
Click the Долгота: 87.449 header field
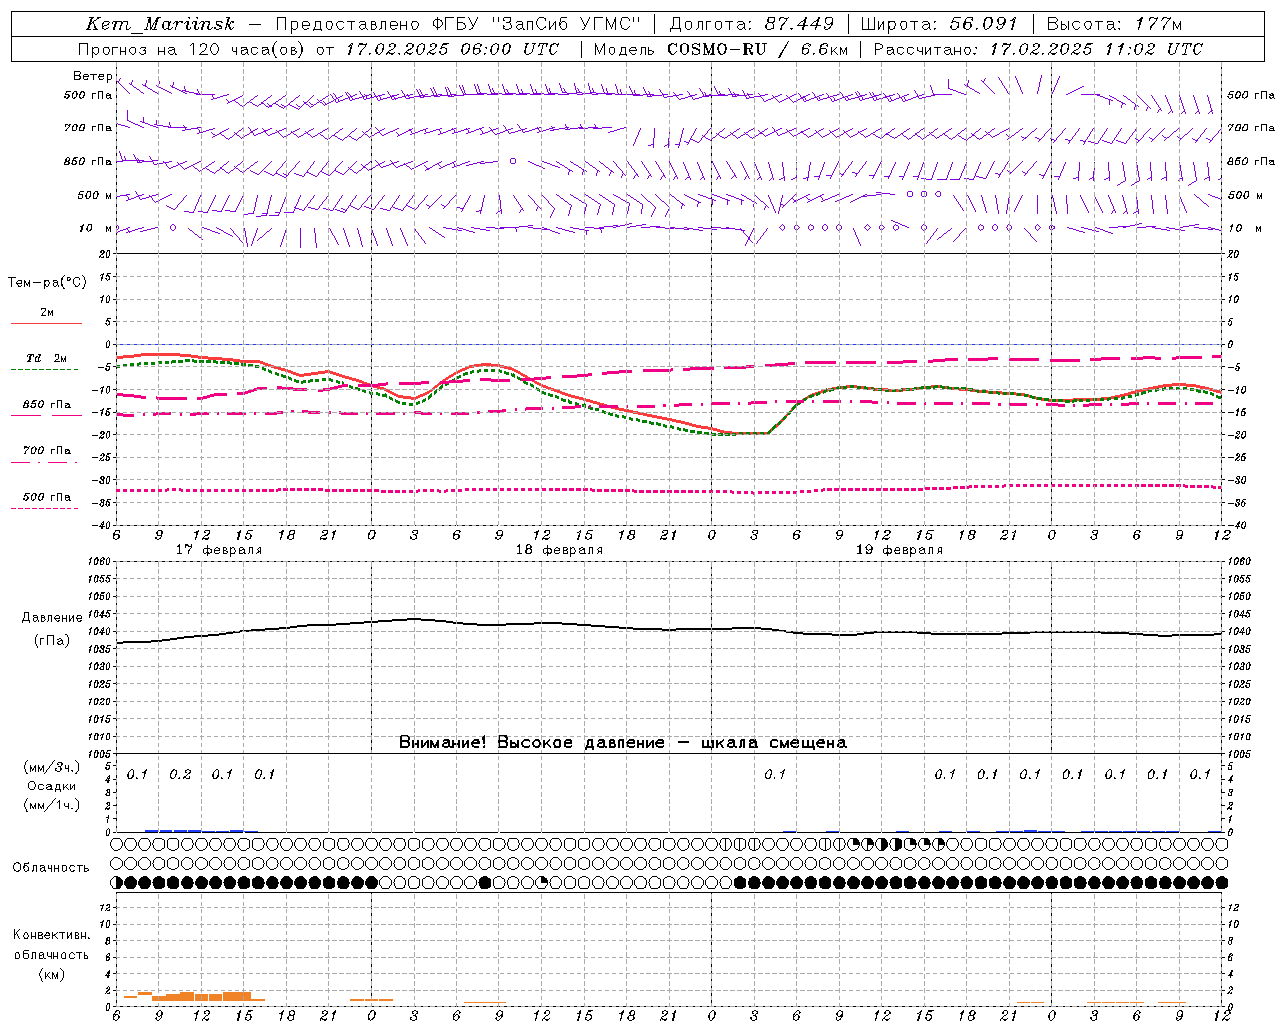[750, 24]
